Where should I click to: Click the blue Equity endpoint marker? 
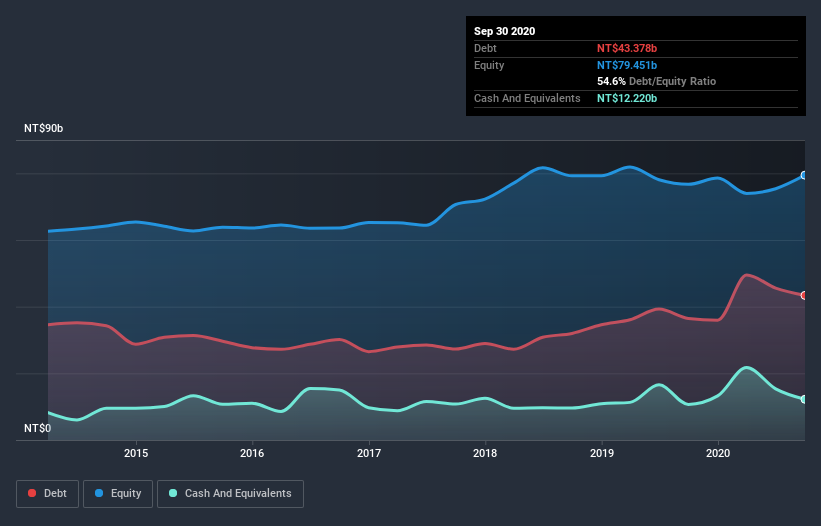pos(804,175)
